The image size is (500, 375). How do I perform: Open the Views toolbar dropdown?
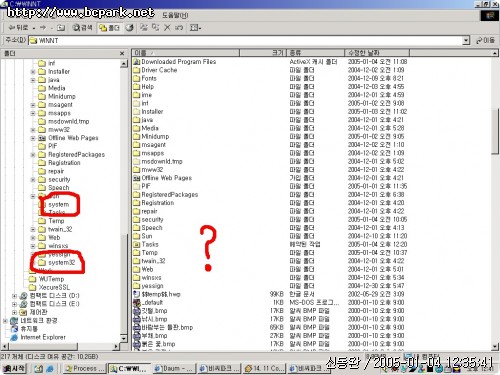tap(195, 28)
